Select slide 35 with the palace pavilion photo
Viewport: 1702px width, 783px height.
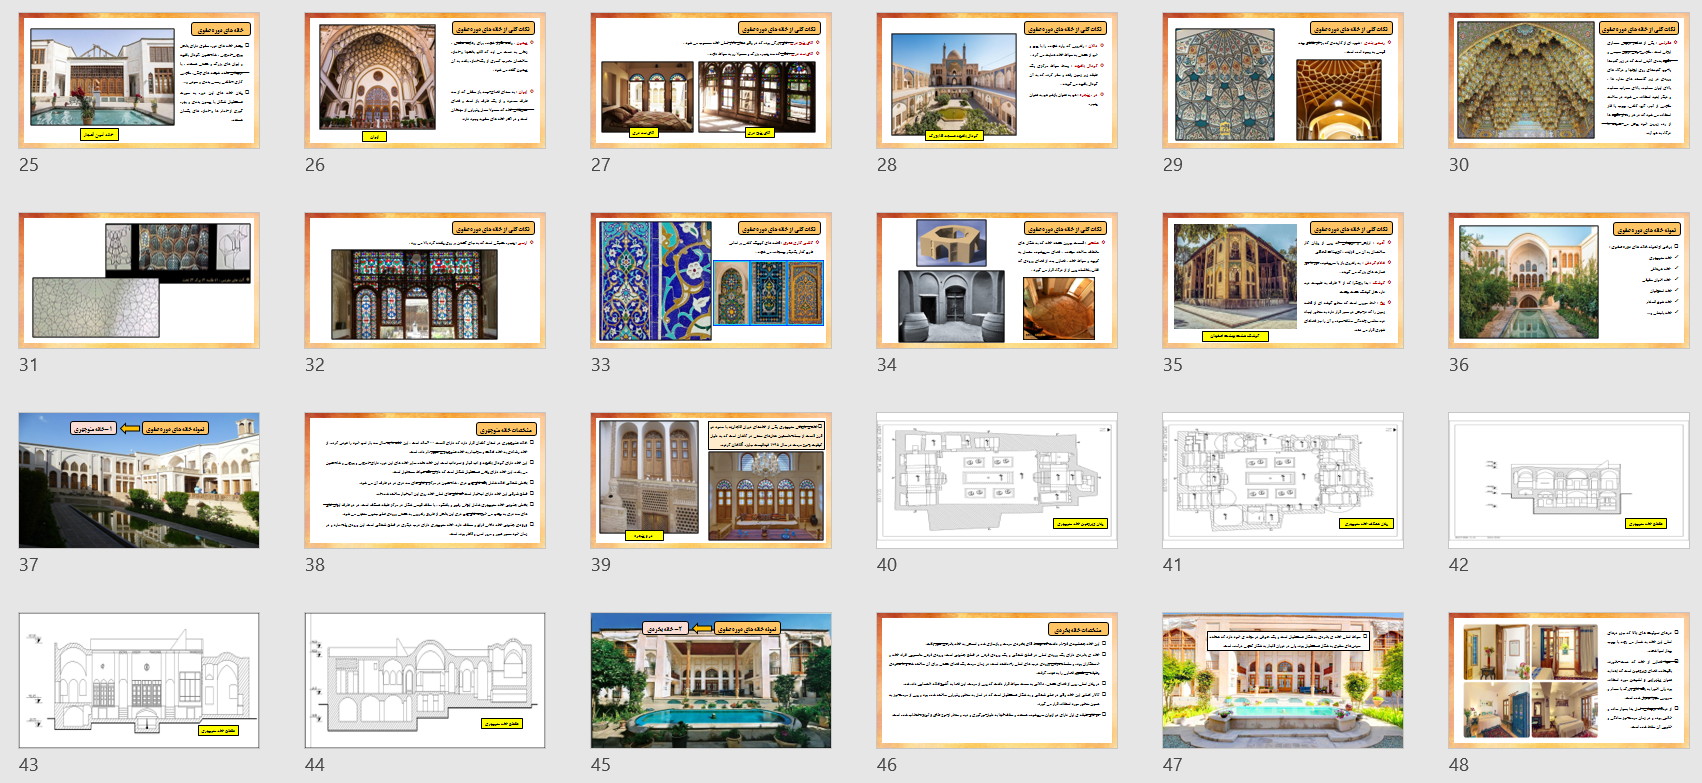pos(1283,280)
